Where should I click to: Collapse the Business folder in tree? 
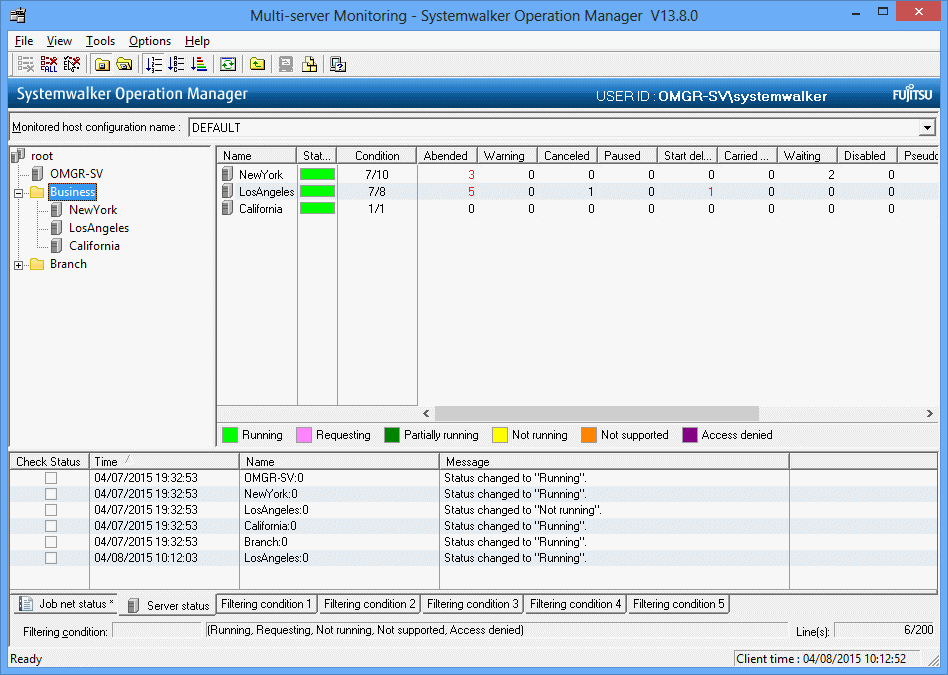click(x=19, y=193)
